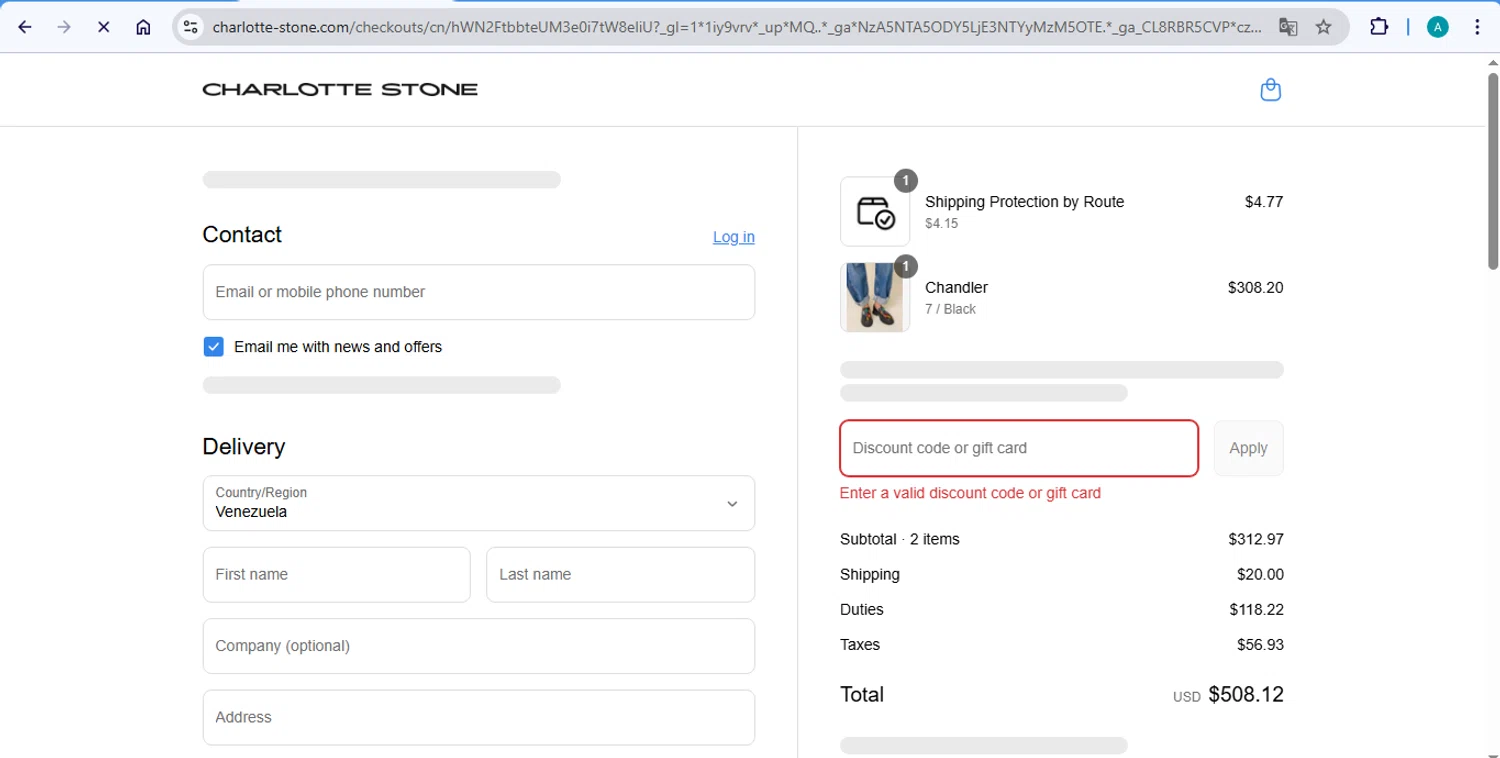Click the Discount code or gift card field
This screenshot has height=758, width=1500.
click(x=1019, y=448)
